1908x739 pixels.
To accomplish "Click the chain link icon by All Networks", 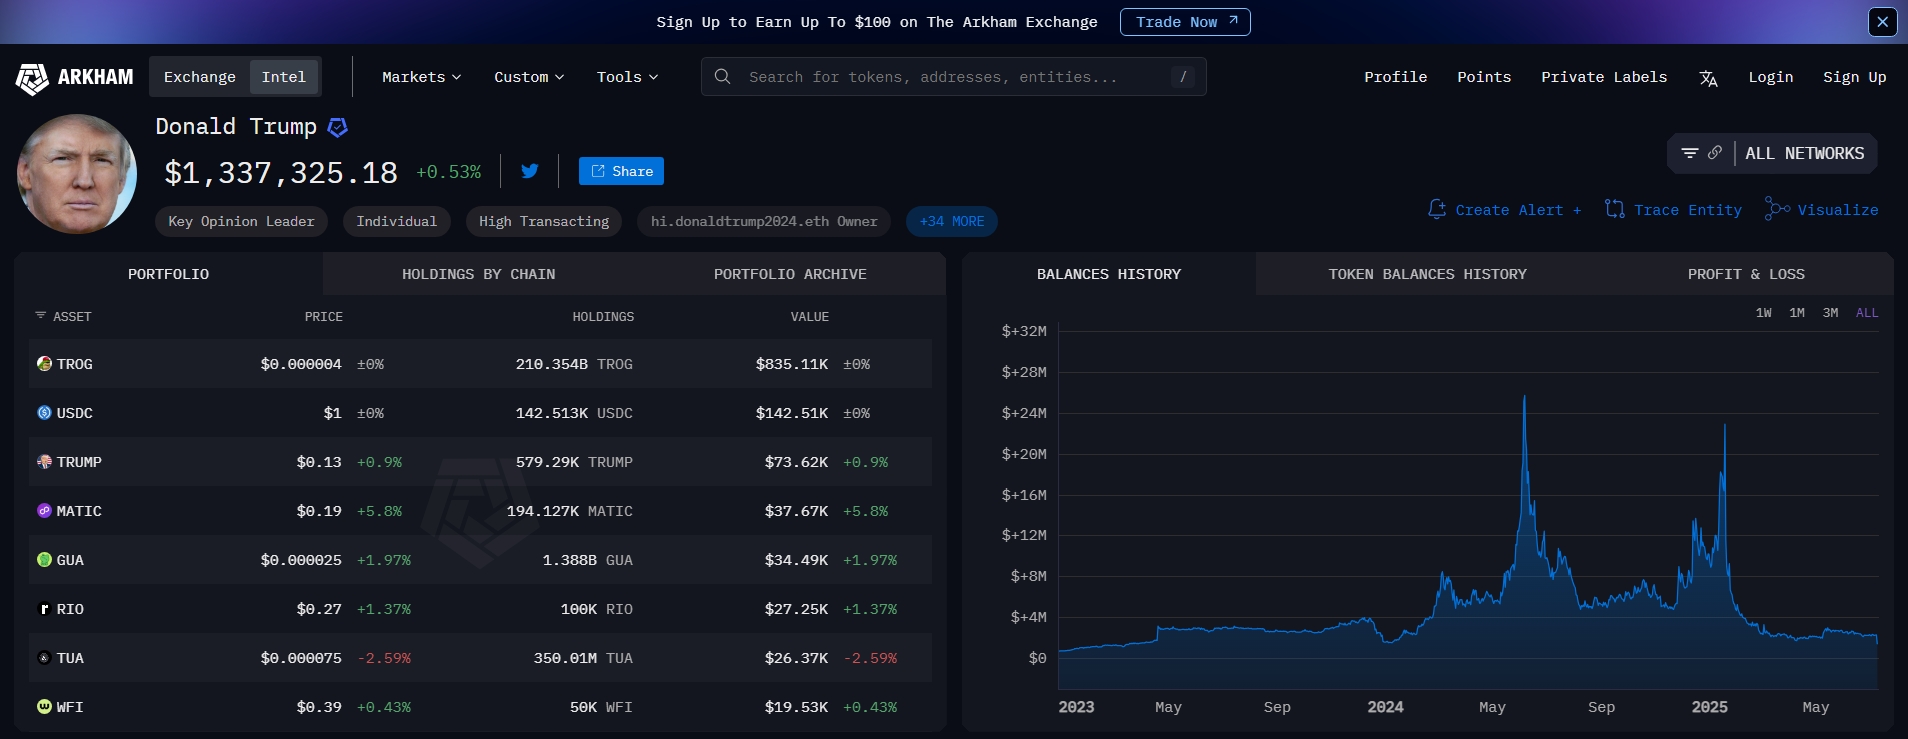I will 1715,153.
